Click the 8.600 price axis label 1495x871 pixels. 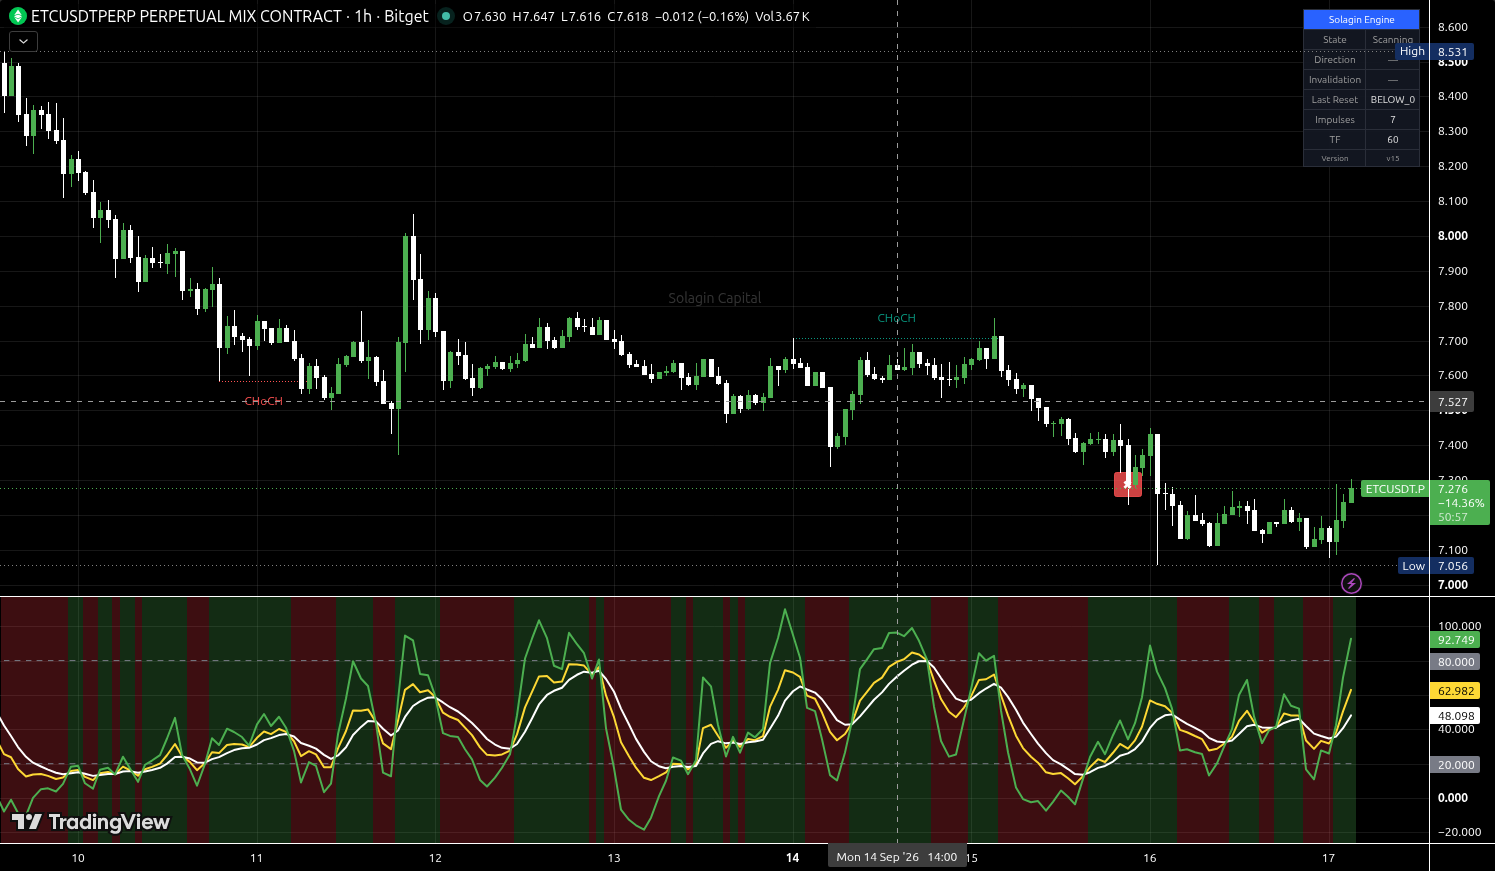tap(1453, 27)
